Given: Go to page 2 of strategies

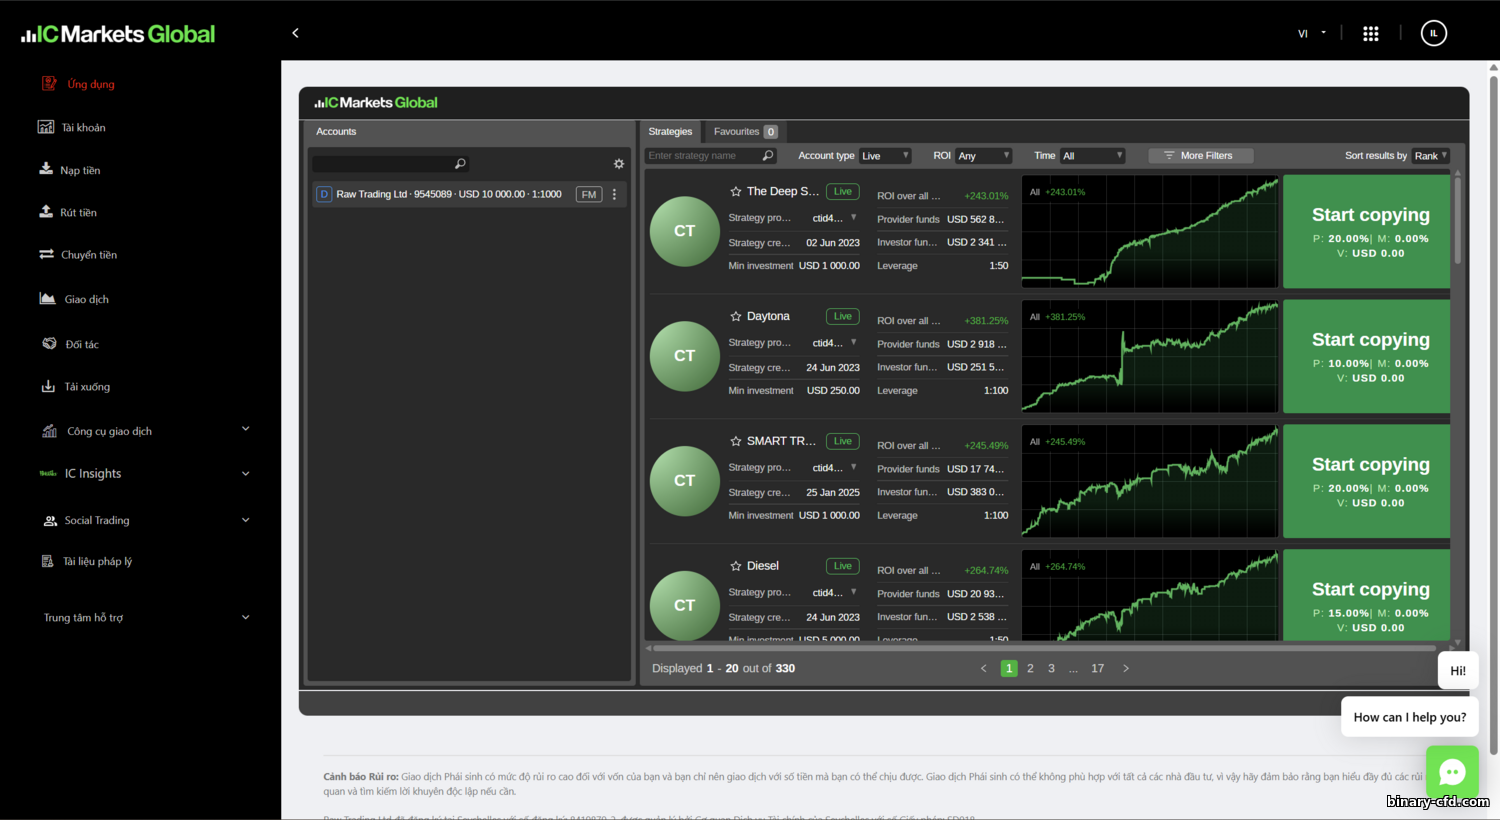Looking at the screenshot, I should coord(1030,669).
